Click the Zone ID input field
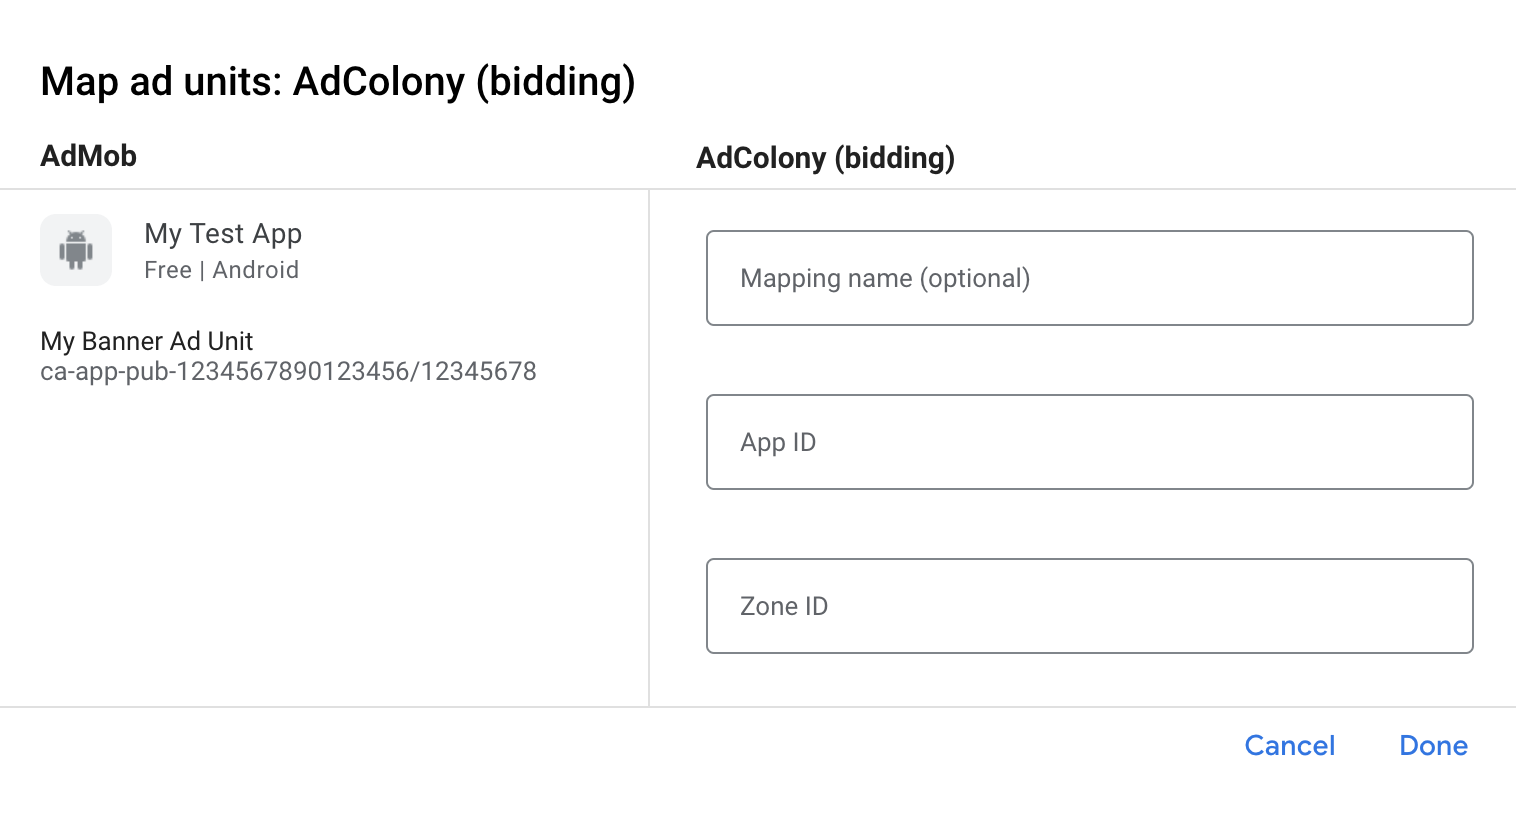 pyautogui.click(x=1089, y=606)
